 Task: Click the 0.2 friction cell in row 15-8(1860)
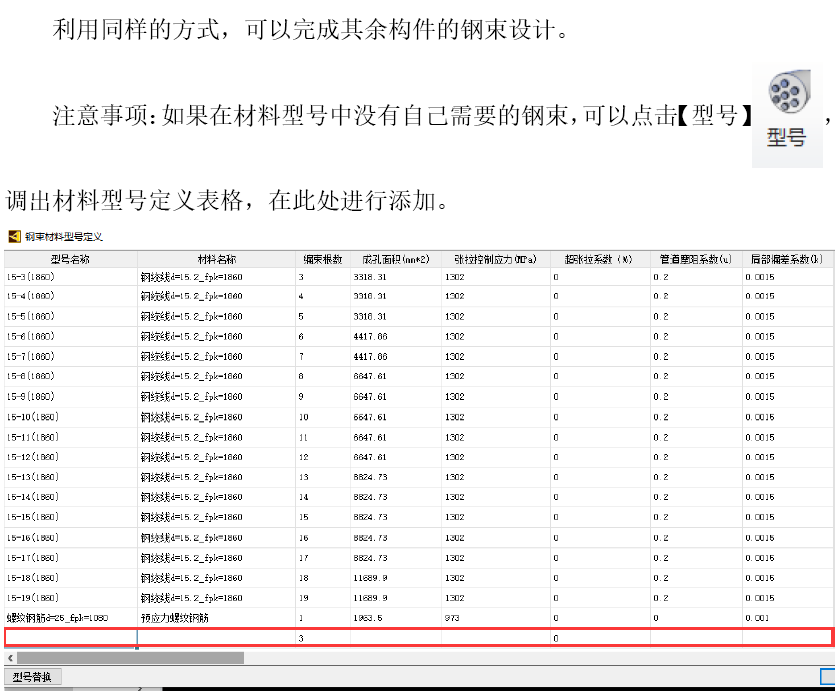click(x=696, y=376)
